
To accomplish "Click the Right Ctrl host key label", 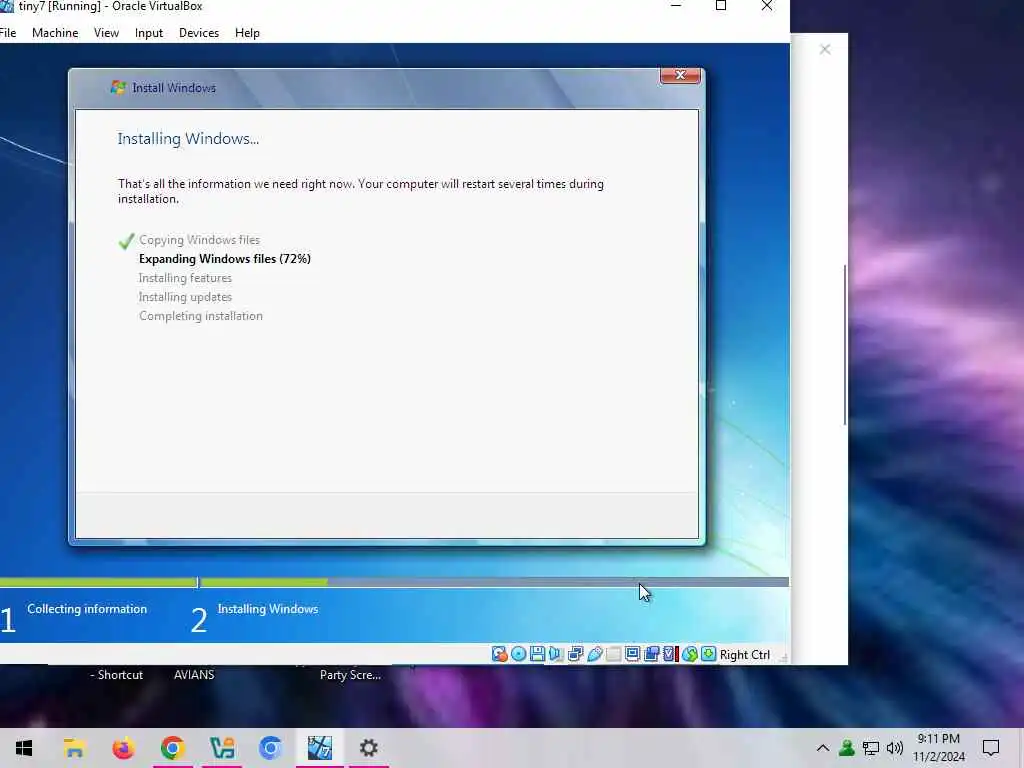I will coord(744,655).
